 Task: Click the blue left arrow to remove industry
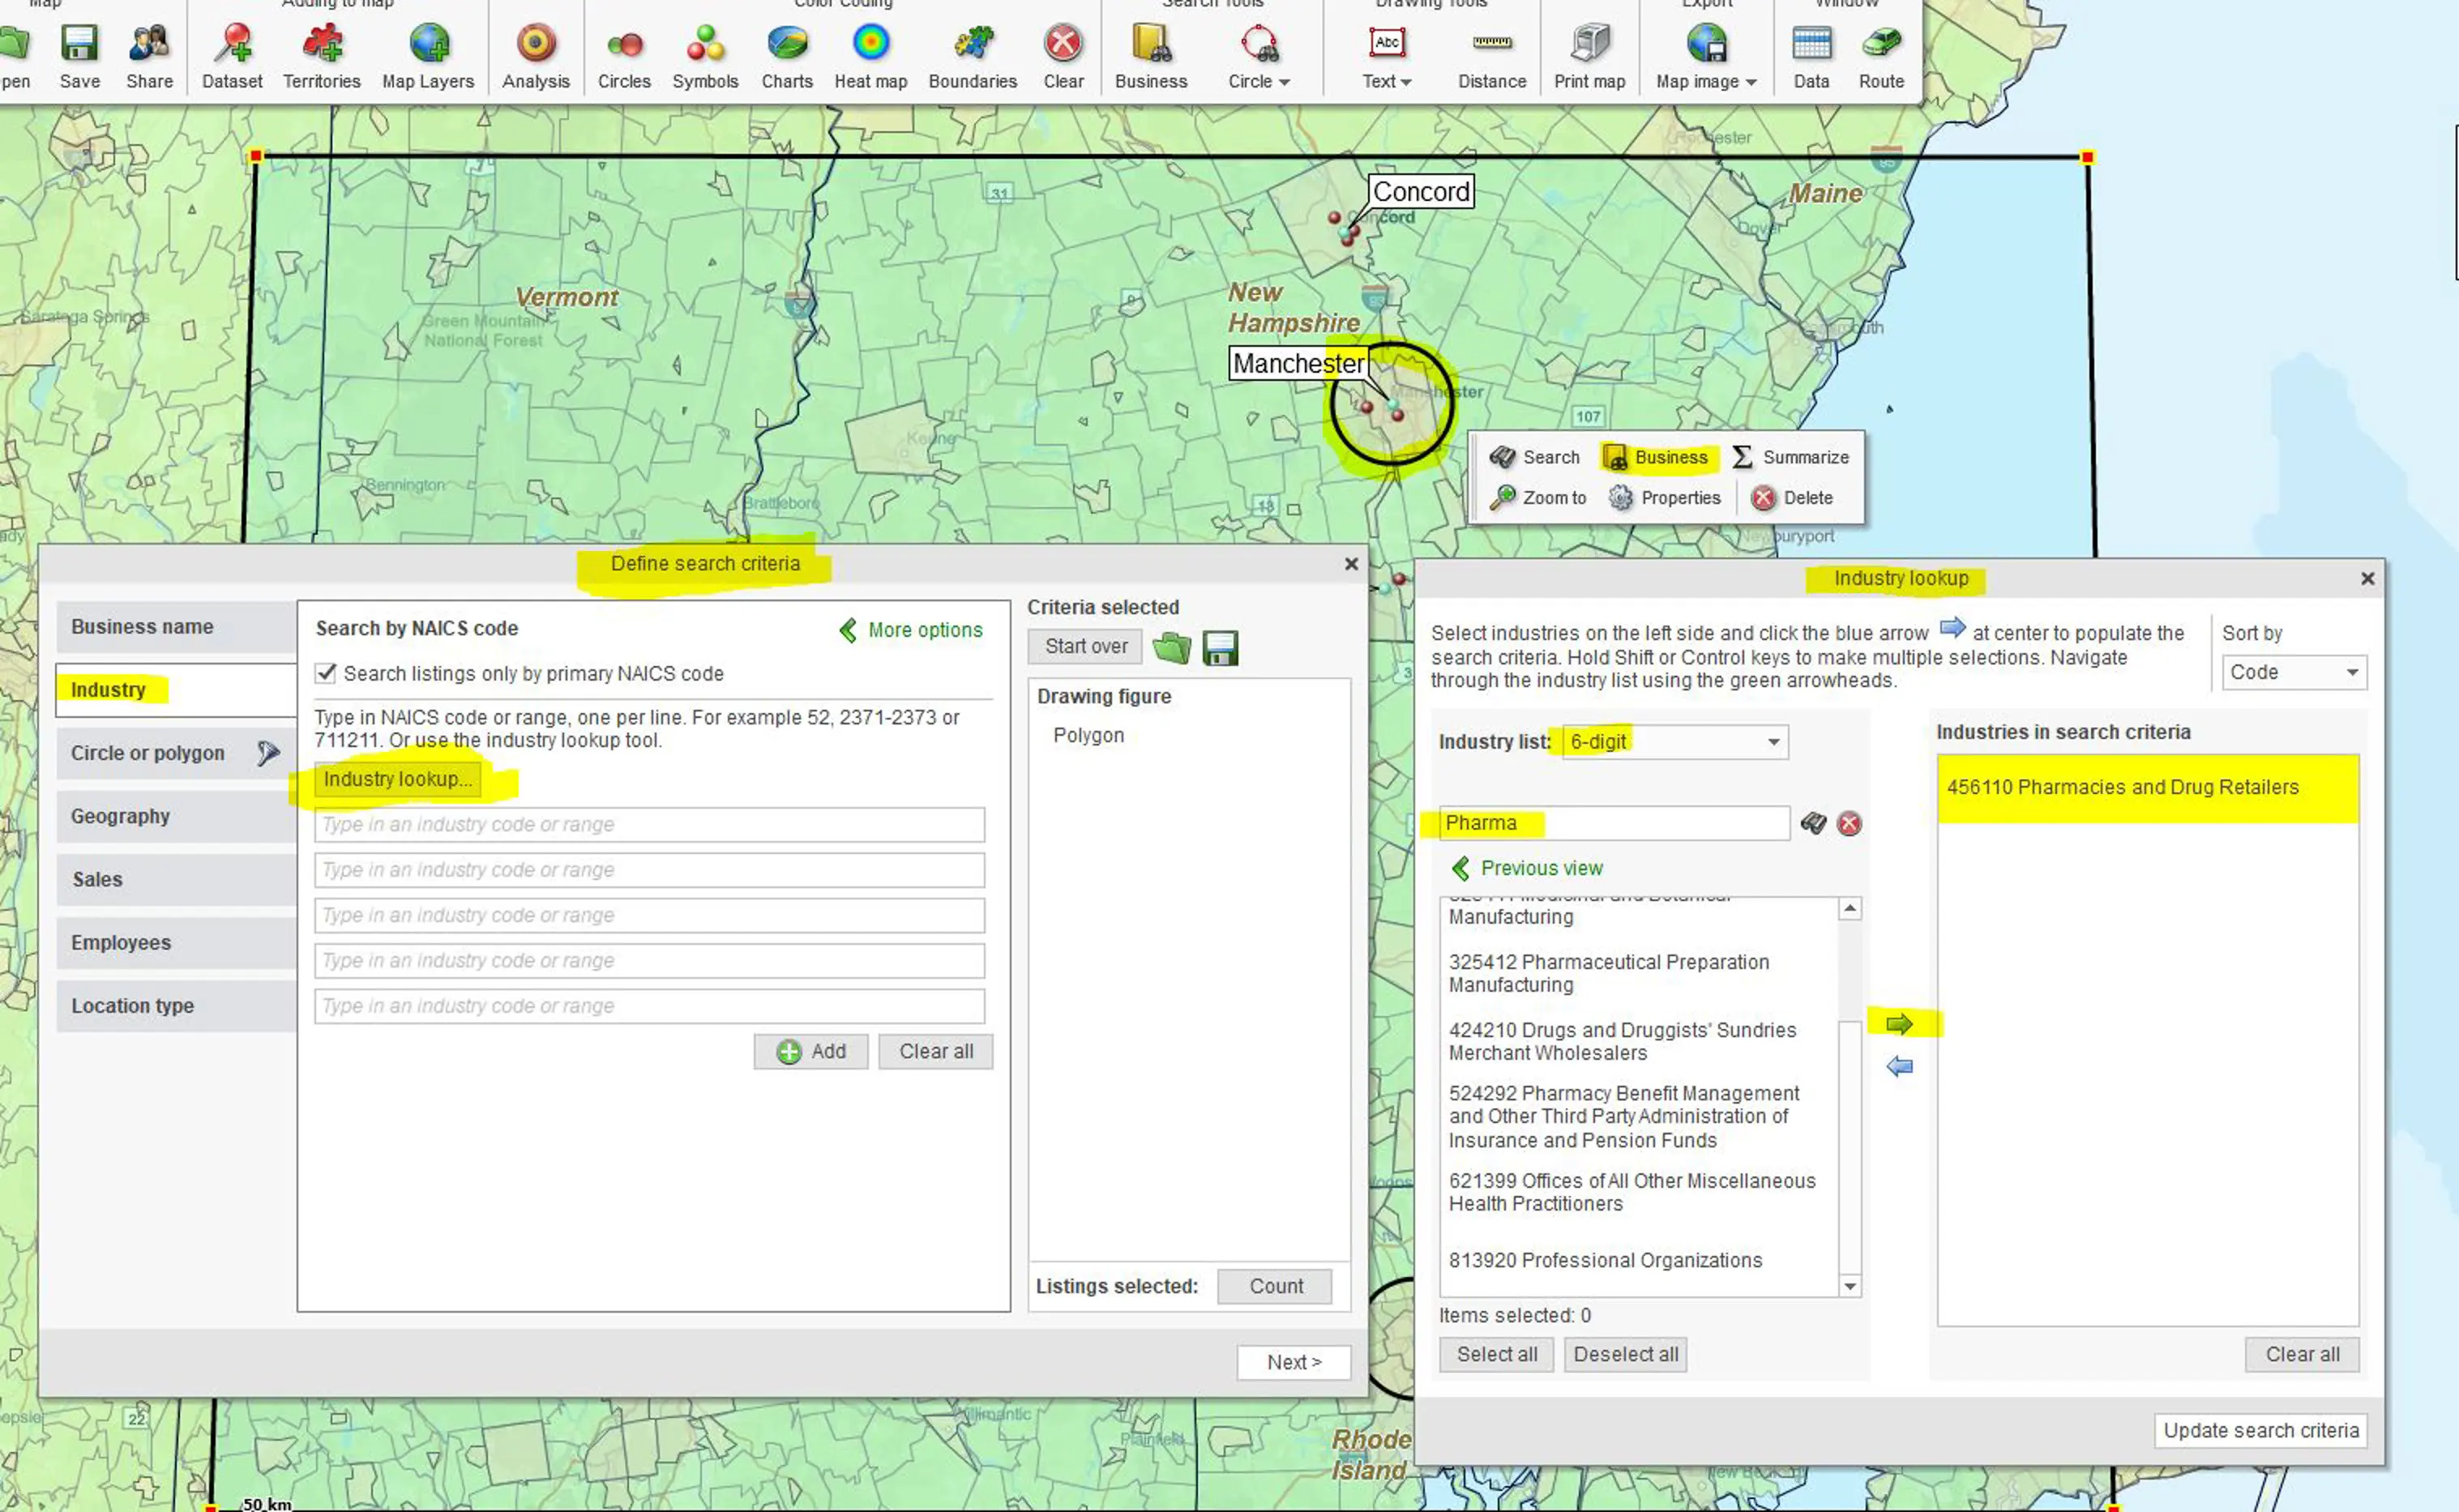point(1899,1066)
